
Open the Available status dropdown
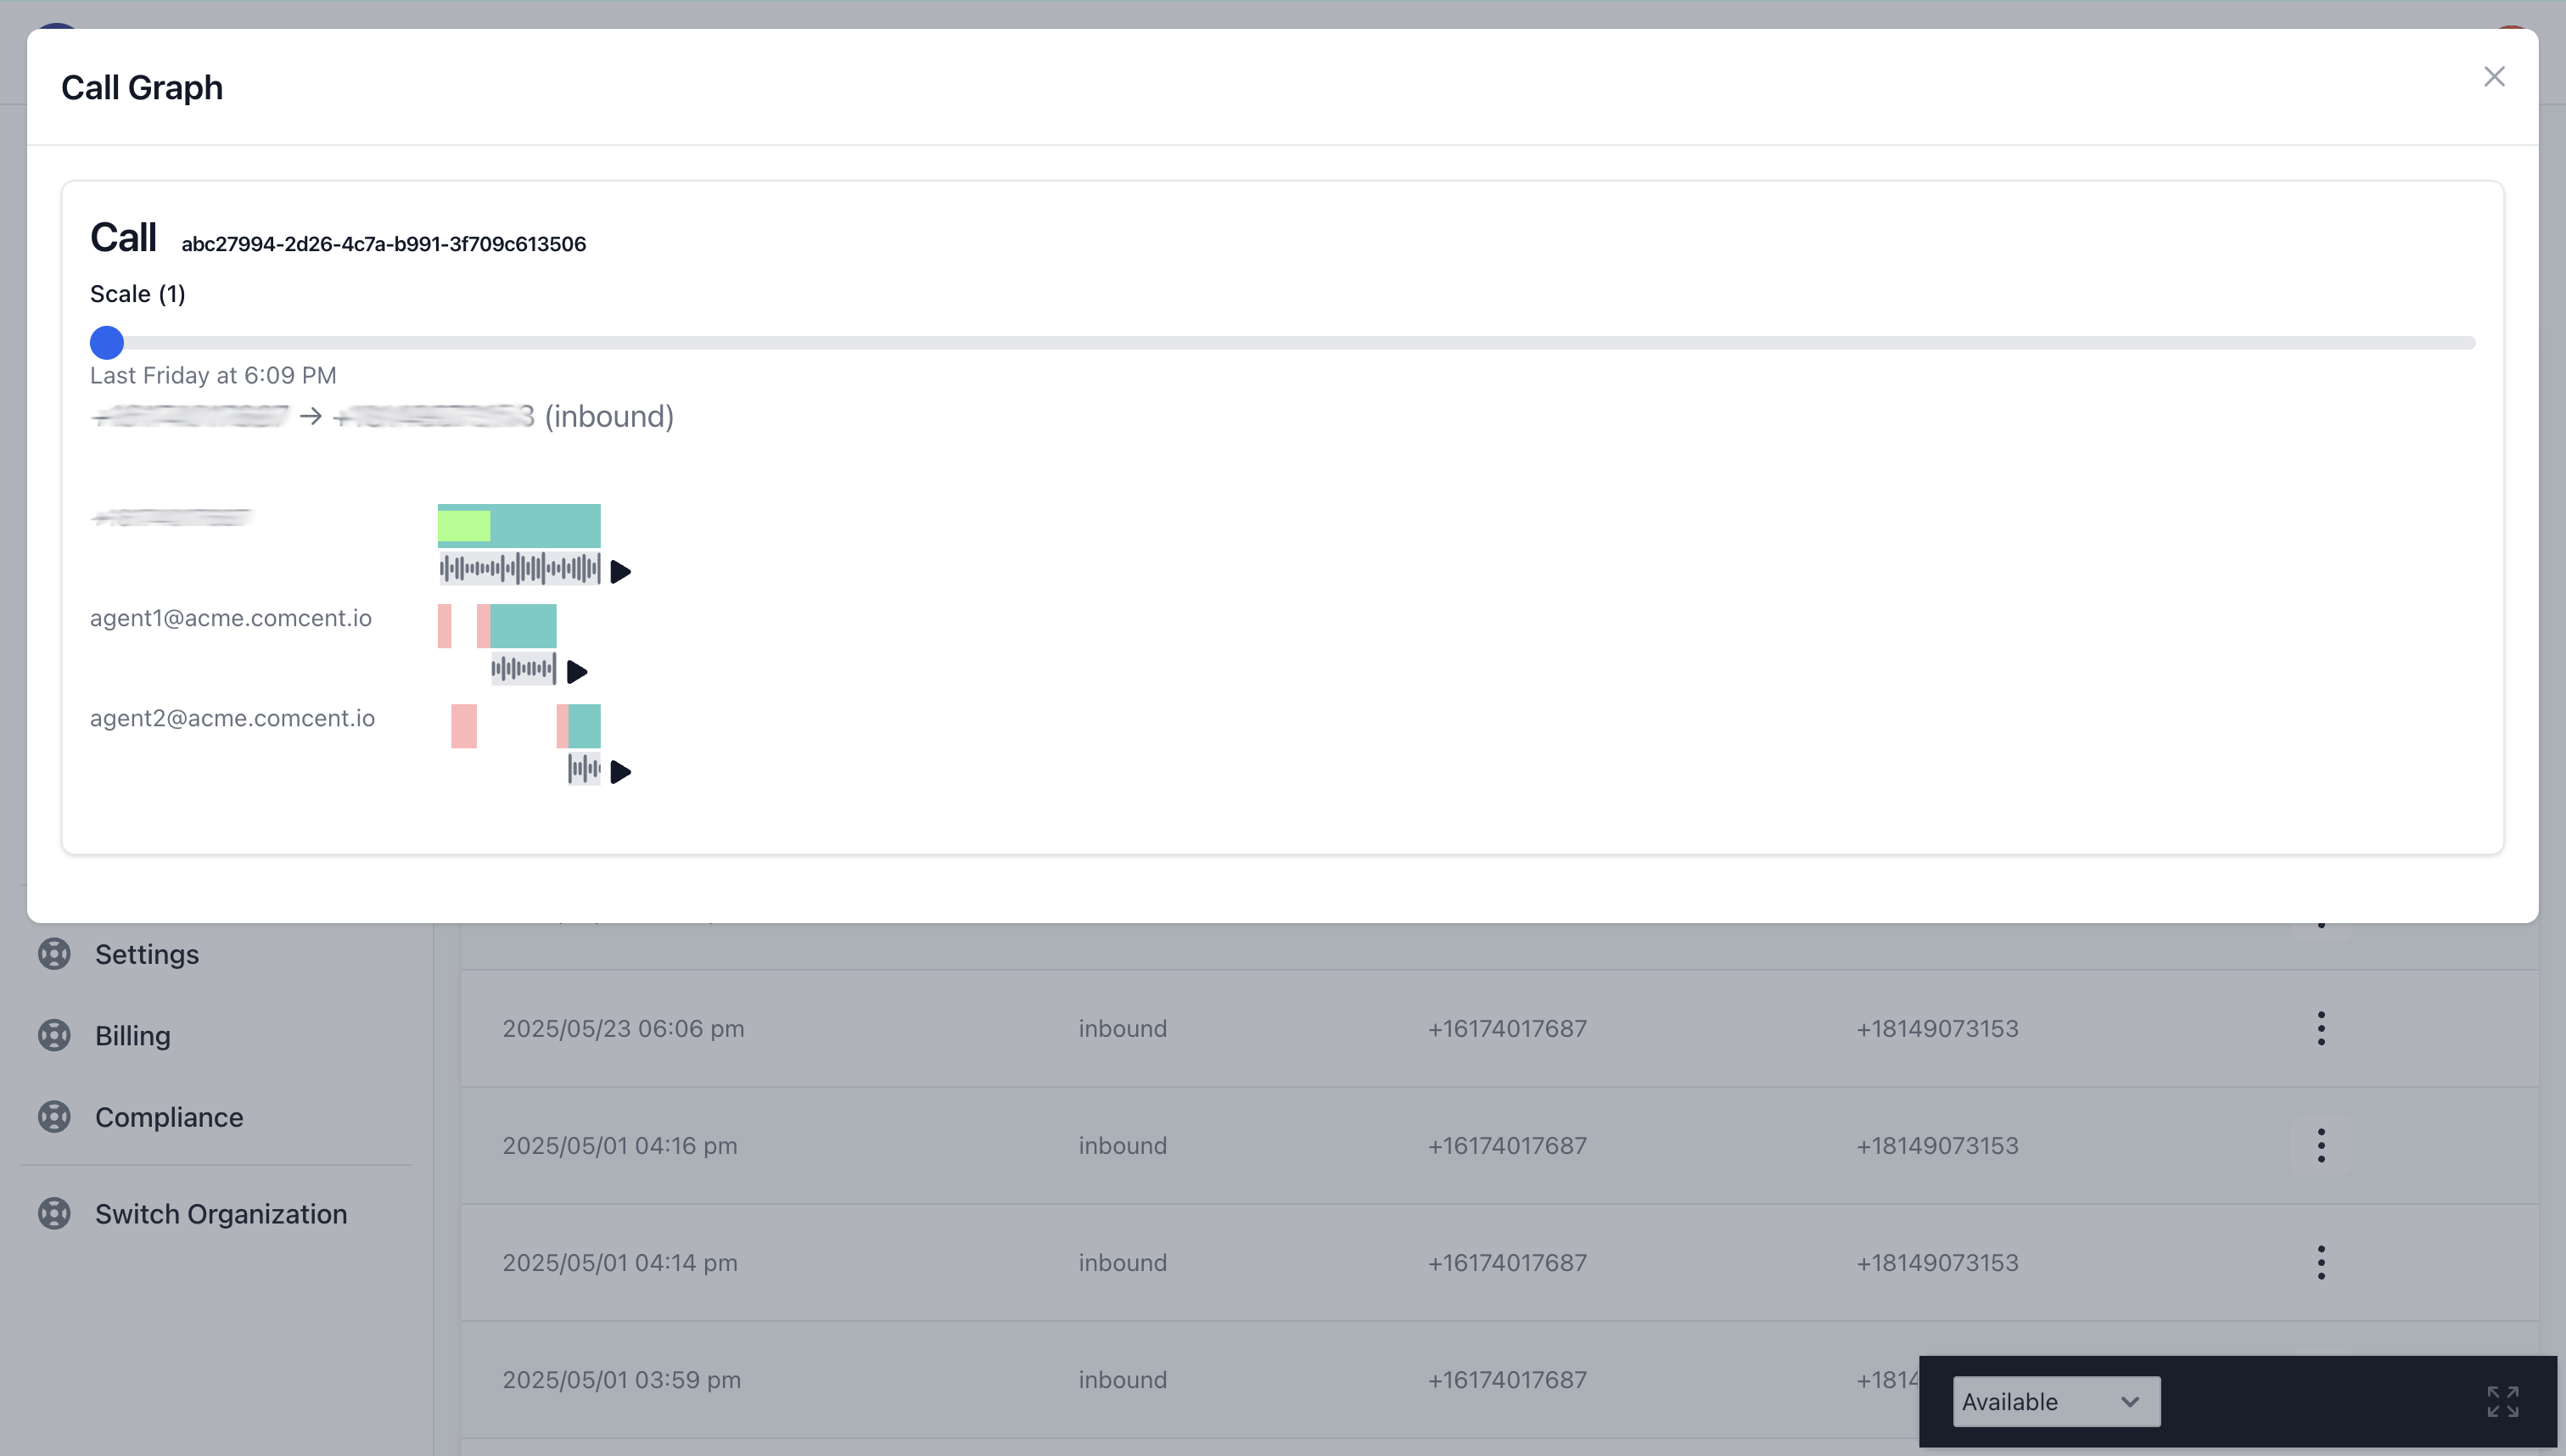click(x=2056, y=1402)
